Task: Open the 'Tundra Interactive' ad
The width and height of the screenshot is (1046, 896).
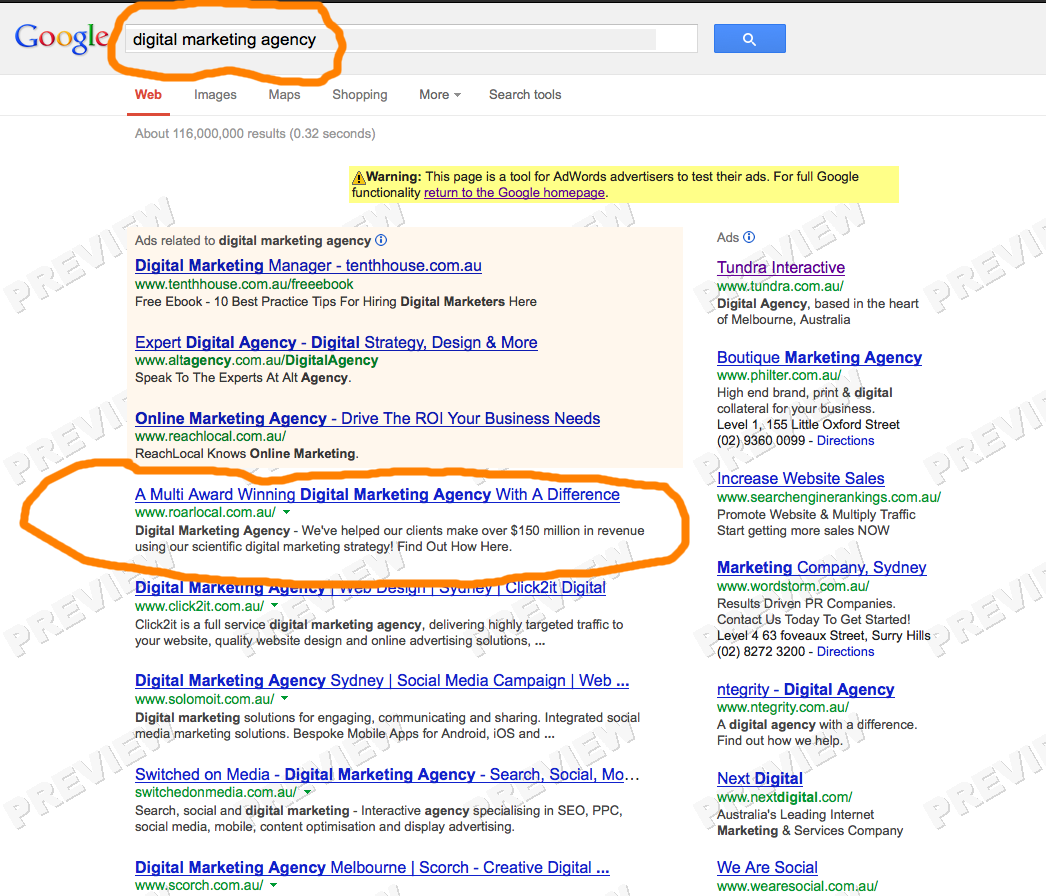Action: coord(781,268)
